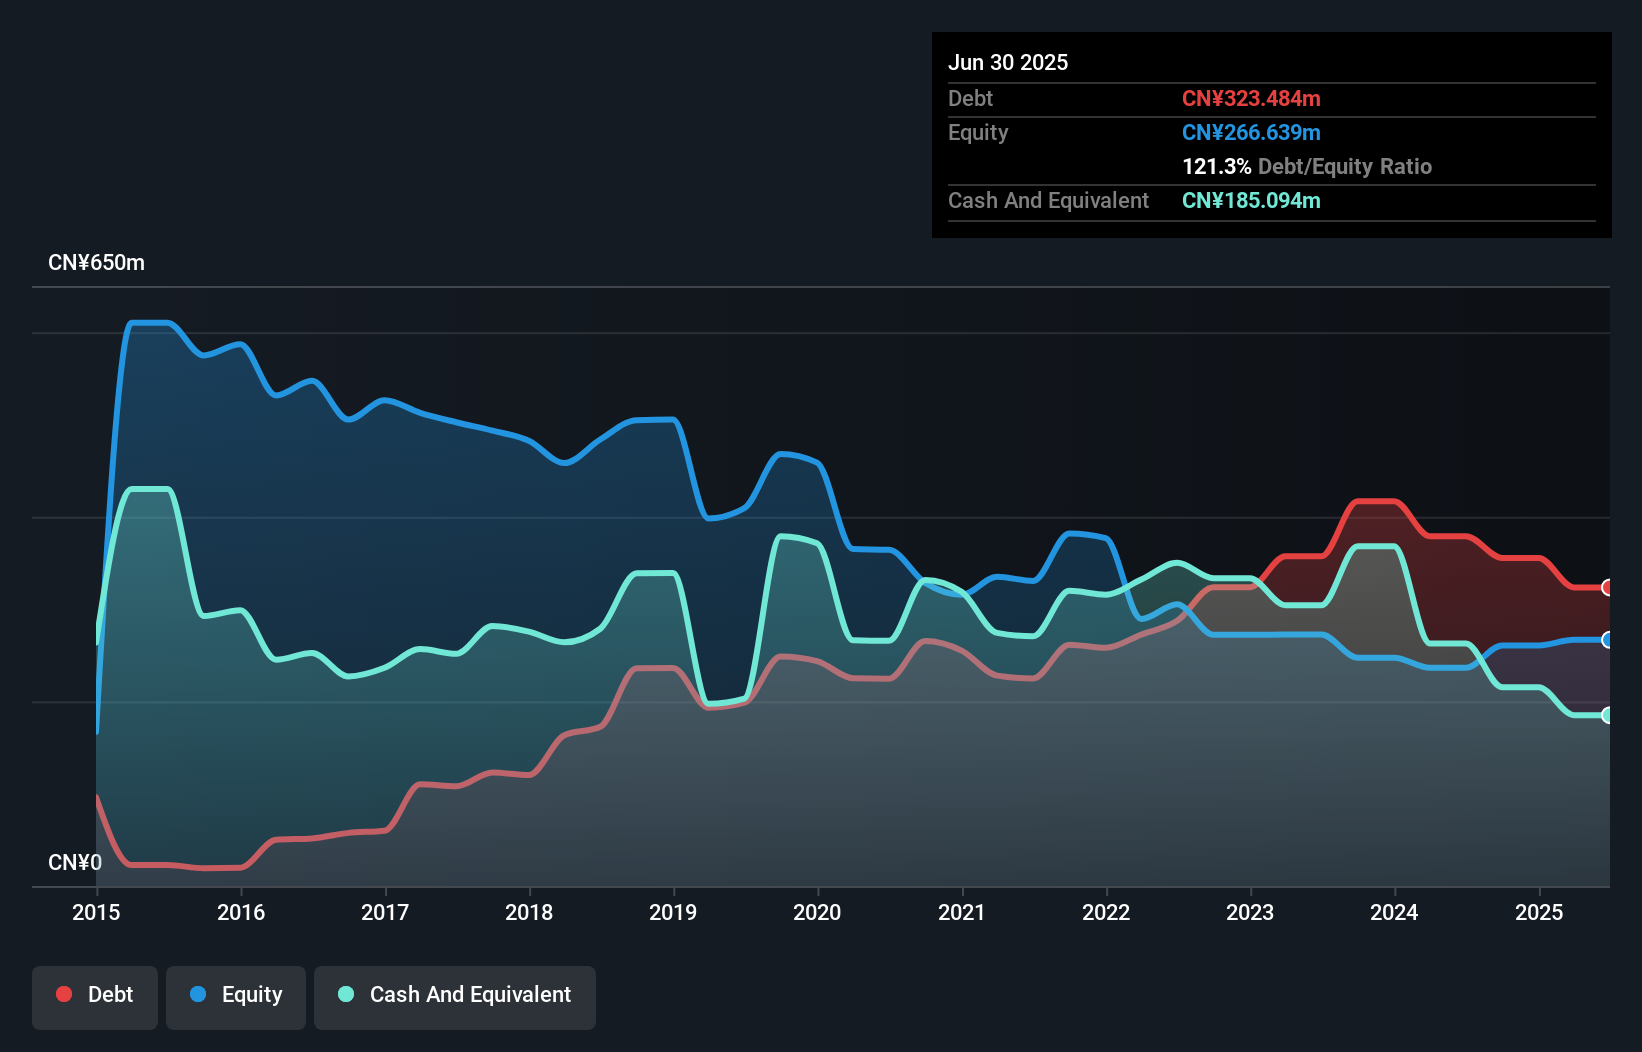Click the red Debt legend dot
This screenshot has height=1052, width=1642.
click(x=63, y=994)
